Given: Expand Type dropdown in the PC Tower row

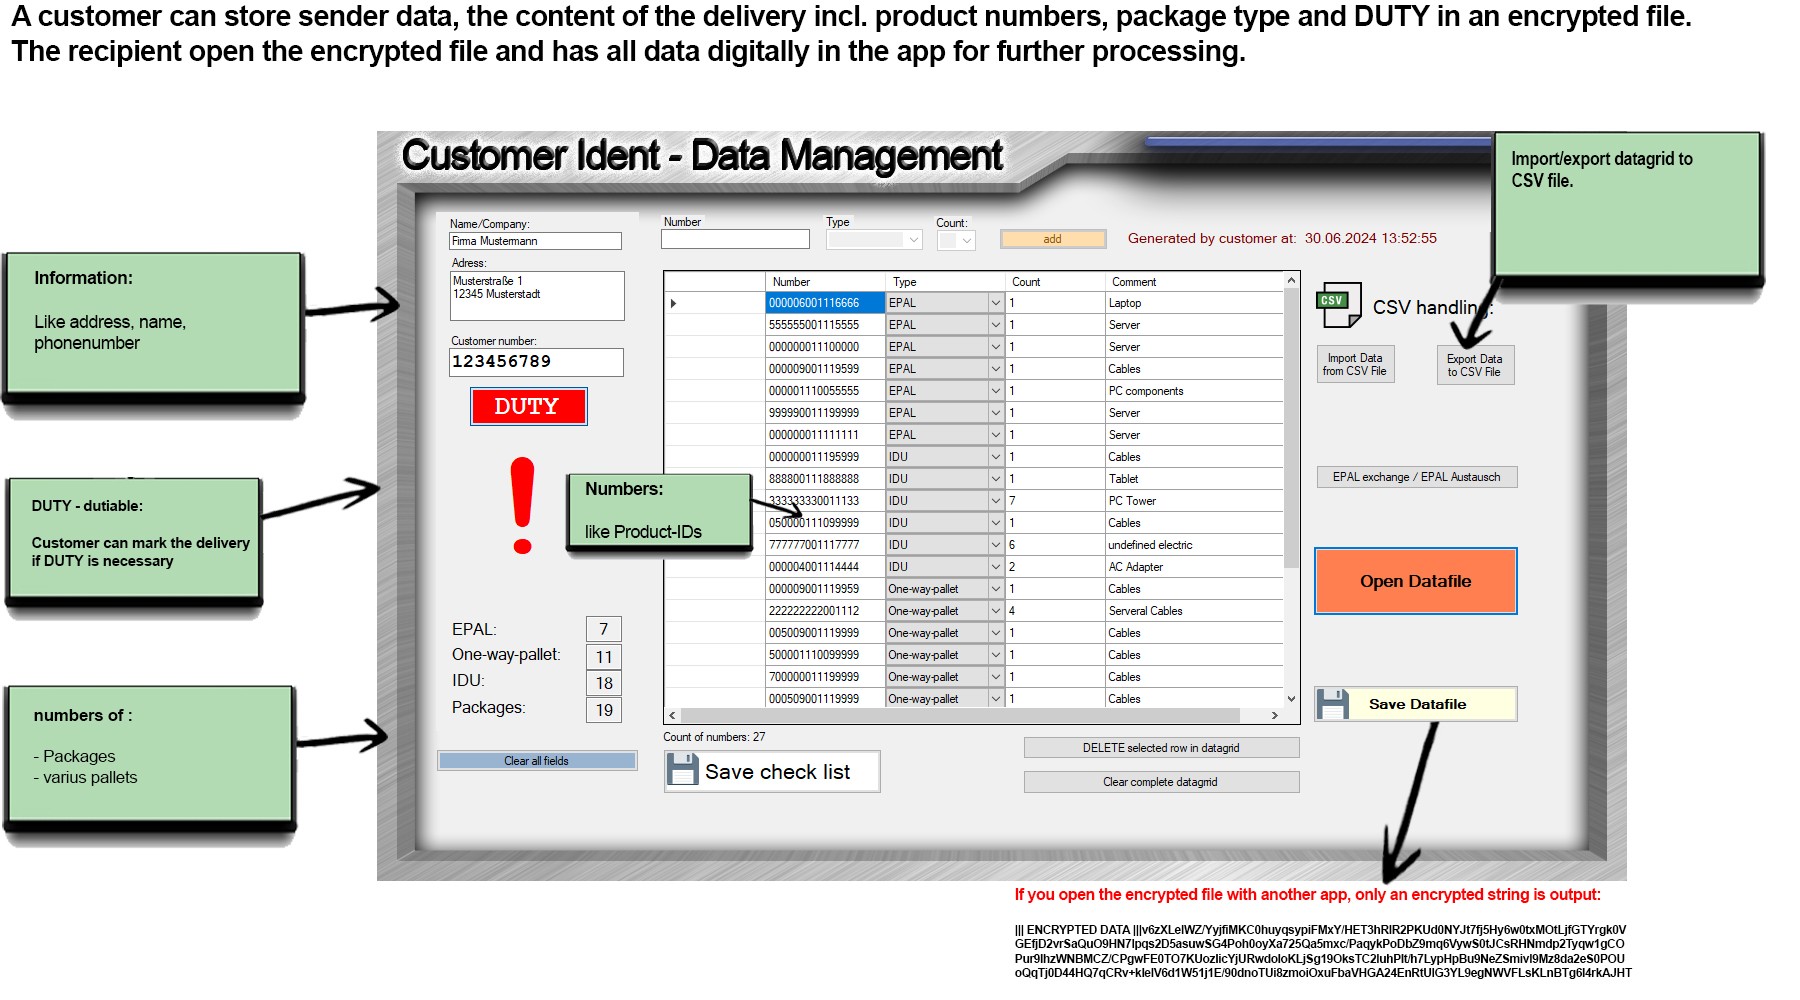Looking at the screenshot, I should tap(995, 501).
